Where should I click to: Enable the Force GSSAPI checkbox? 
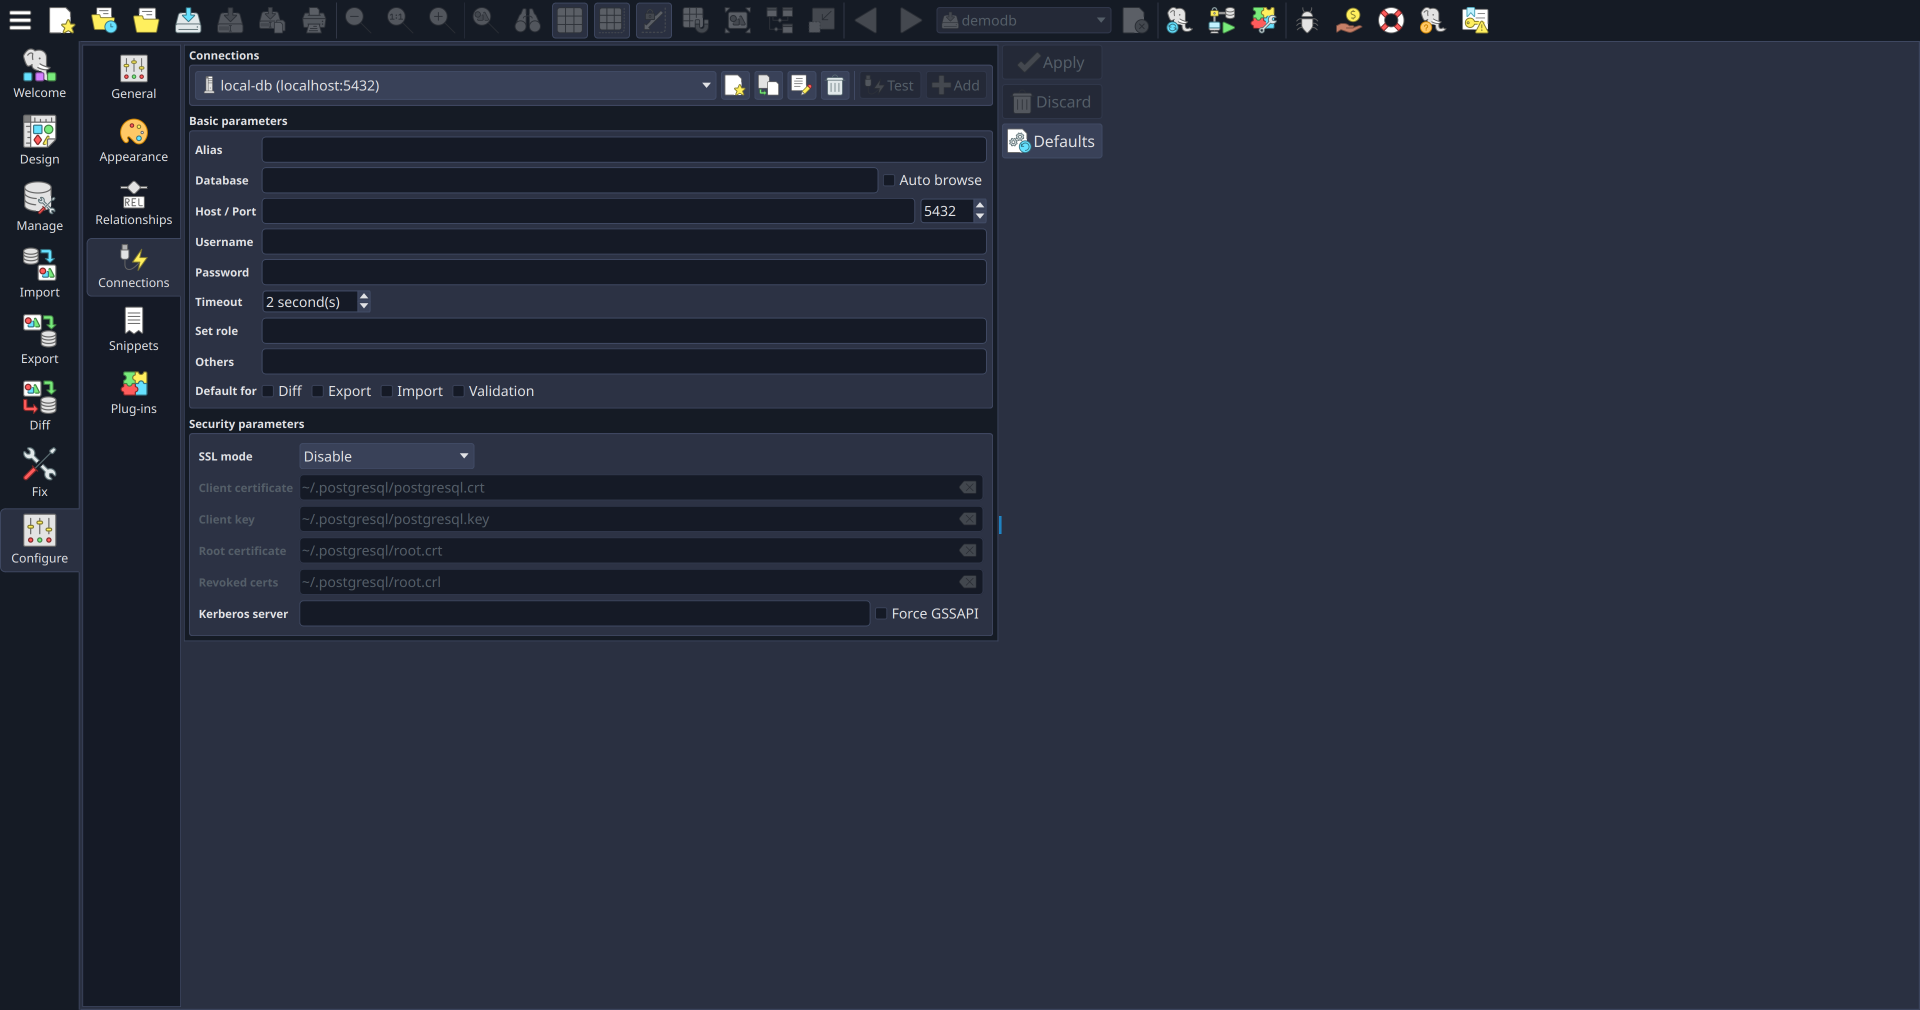[x=880, y=613]
